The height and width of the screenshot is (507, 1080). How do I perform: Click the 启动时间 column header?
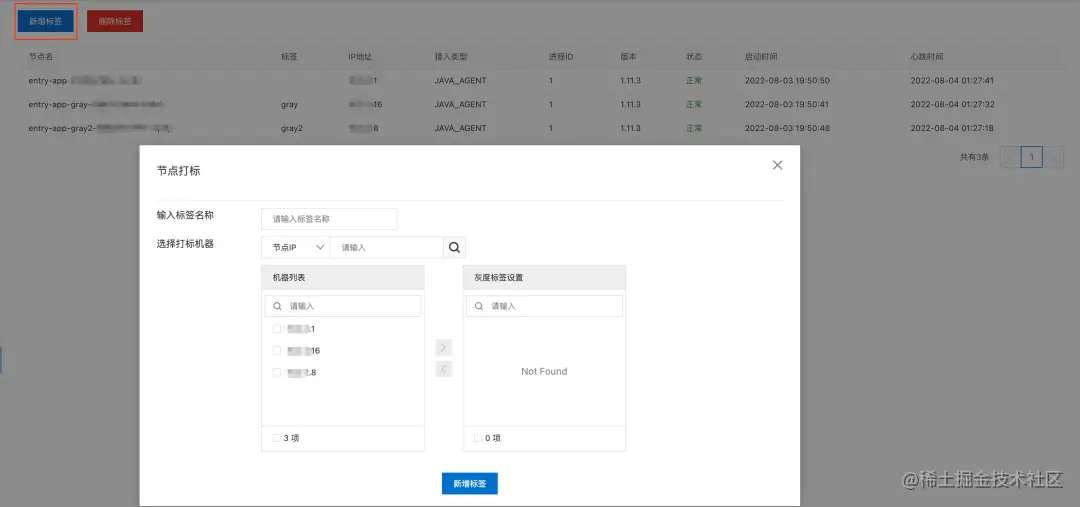pos(761,56)
